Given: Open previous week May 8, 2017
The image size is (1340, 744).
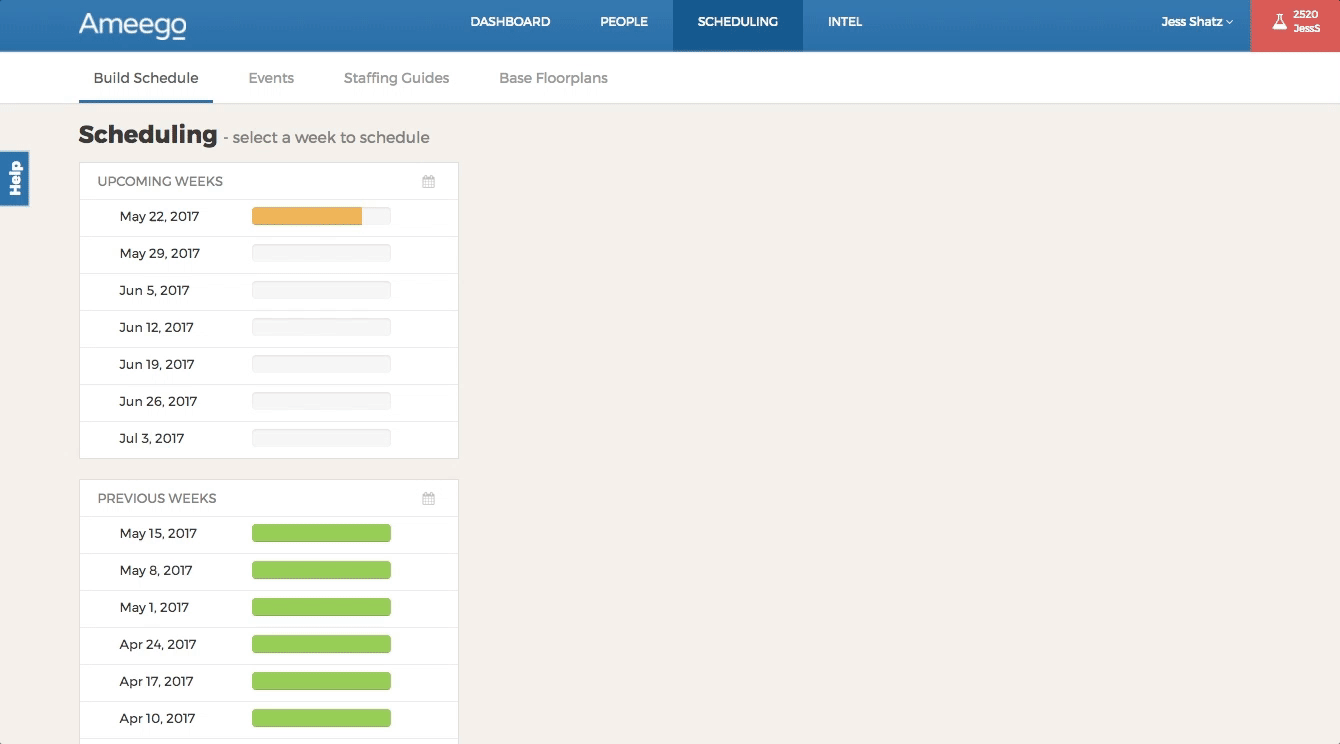Looking at the screenshot, I should [x=269, y=571].
